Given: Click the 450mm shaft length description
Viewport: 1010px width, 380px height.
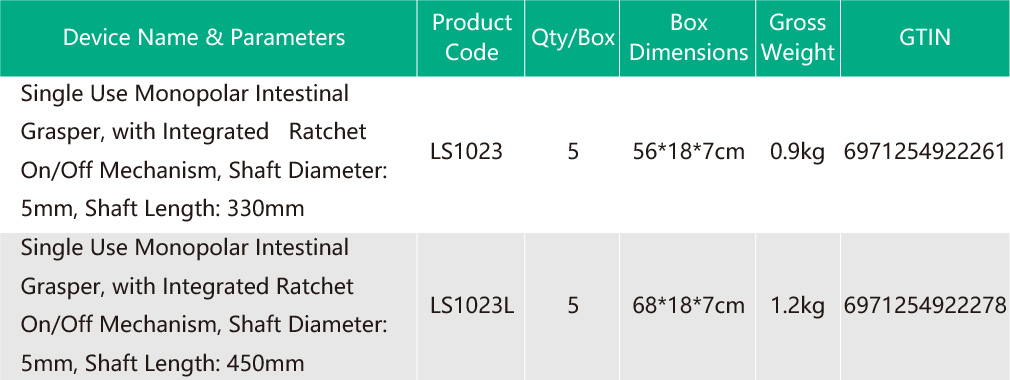Looking at the screenshot, I should click(162, 363).
